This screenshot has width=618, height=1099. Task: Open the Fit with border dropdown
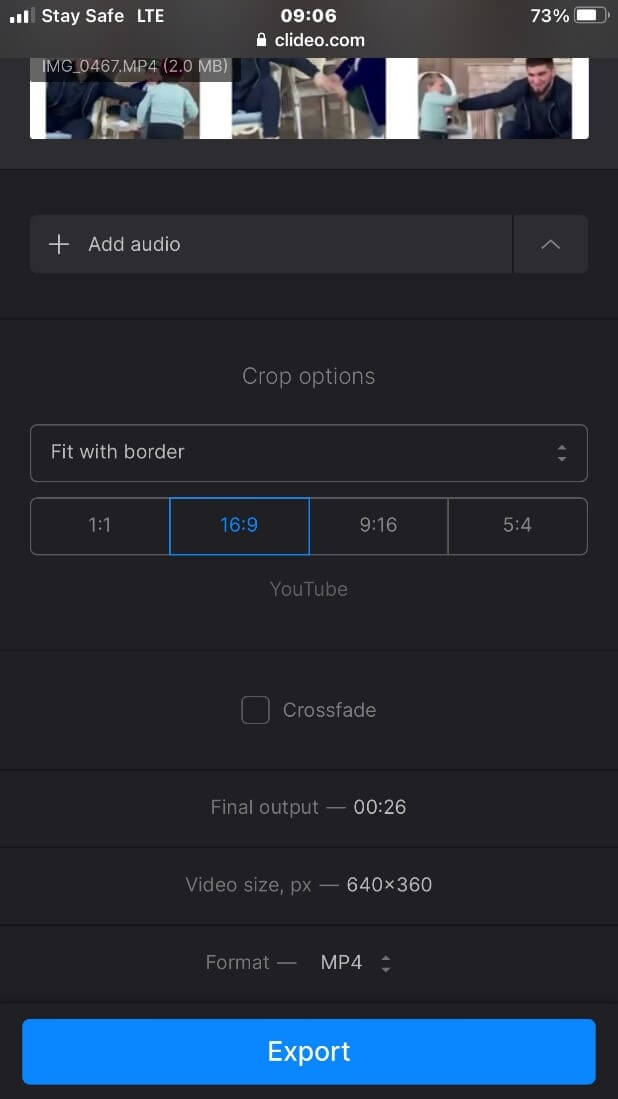click(308, 453)
